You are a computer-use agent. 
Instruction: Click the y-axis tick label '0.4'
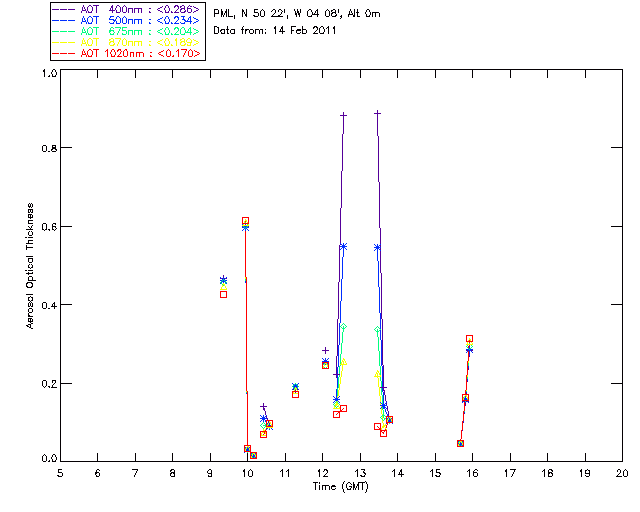[x=49, y=305]
